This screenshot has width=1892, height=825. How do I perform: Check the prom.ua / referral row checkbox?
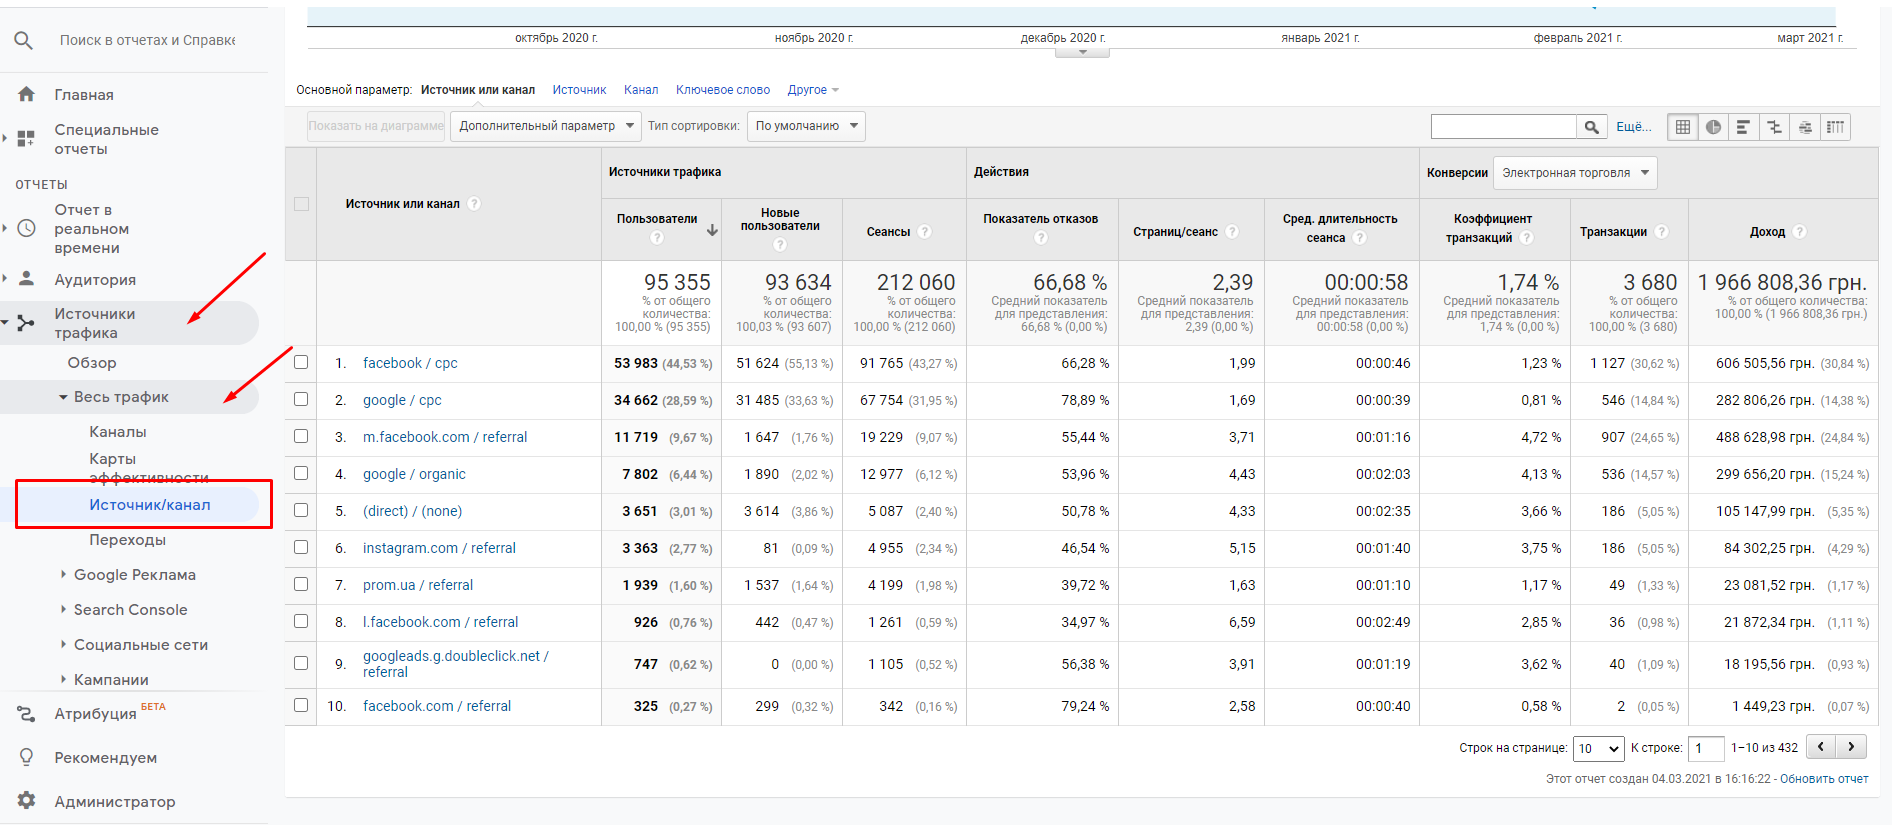coord(301,585)
